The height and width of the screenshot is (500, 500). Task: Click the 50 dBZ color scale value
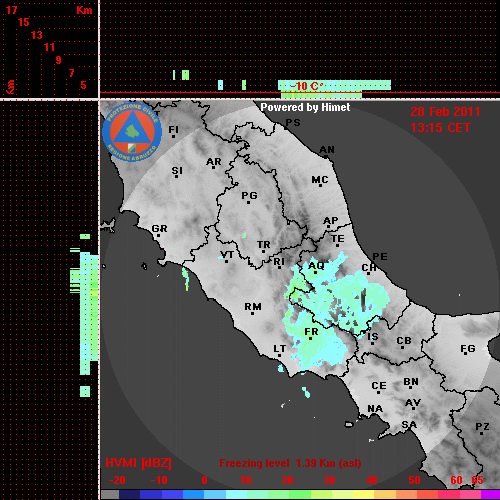point(414,480)
